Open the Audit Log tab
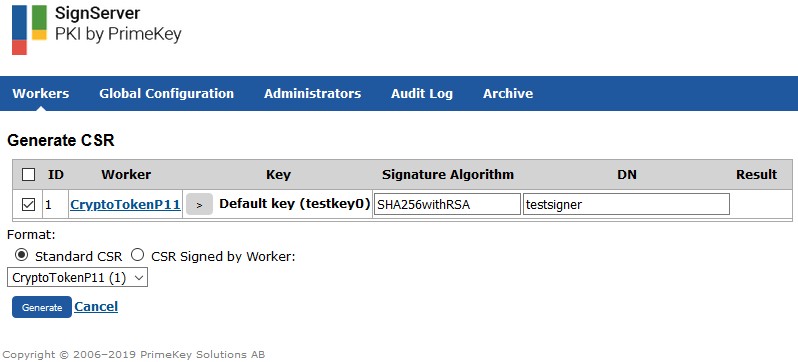798x362 pixels. (422, 94)
